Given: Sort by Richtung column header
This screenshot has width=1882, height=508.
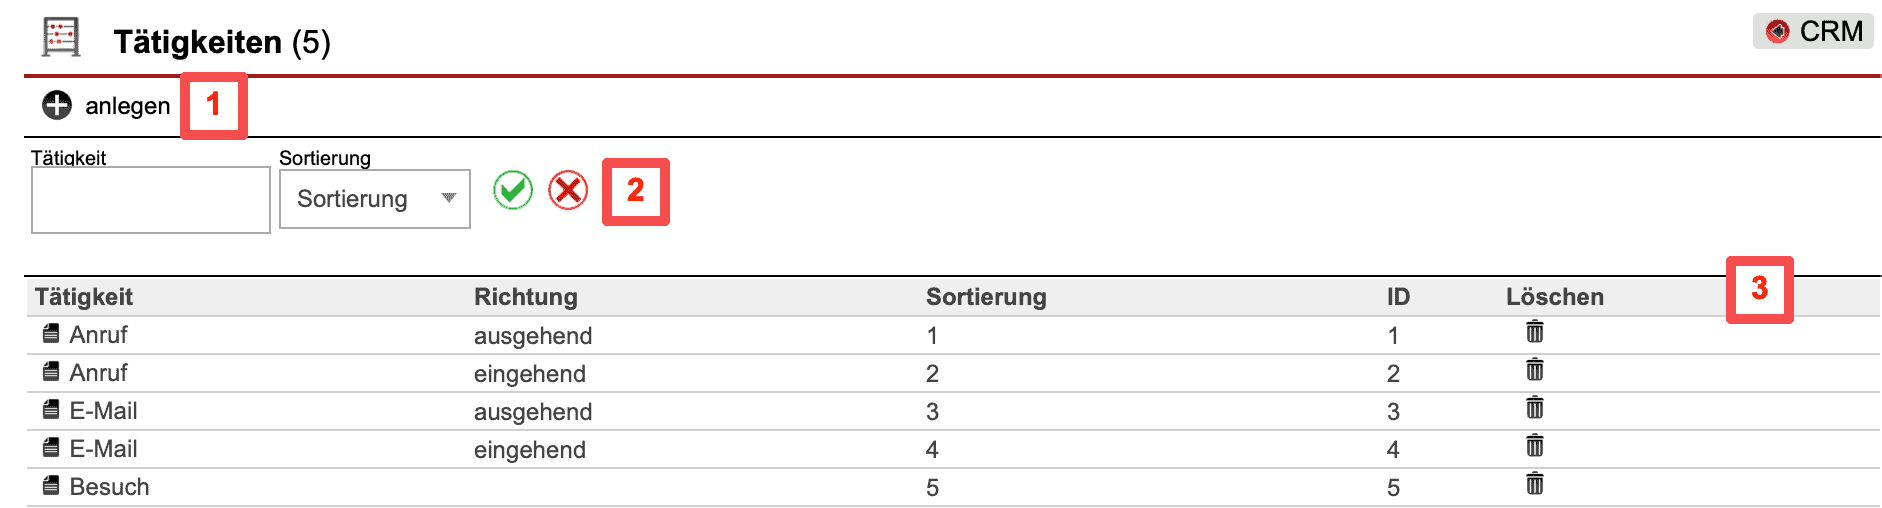Looking at the screenshot, I should click(526, 297).
